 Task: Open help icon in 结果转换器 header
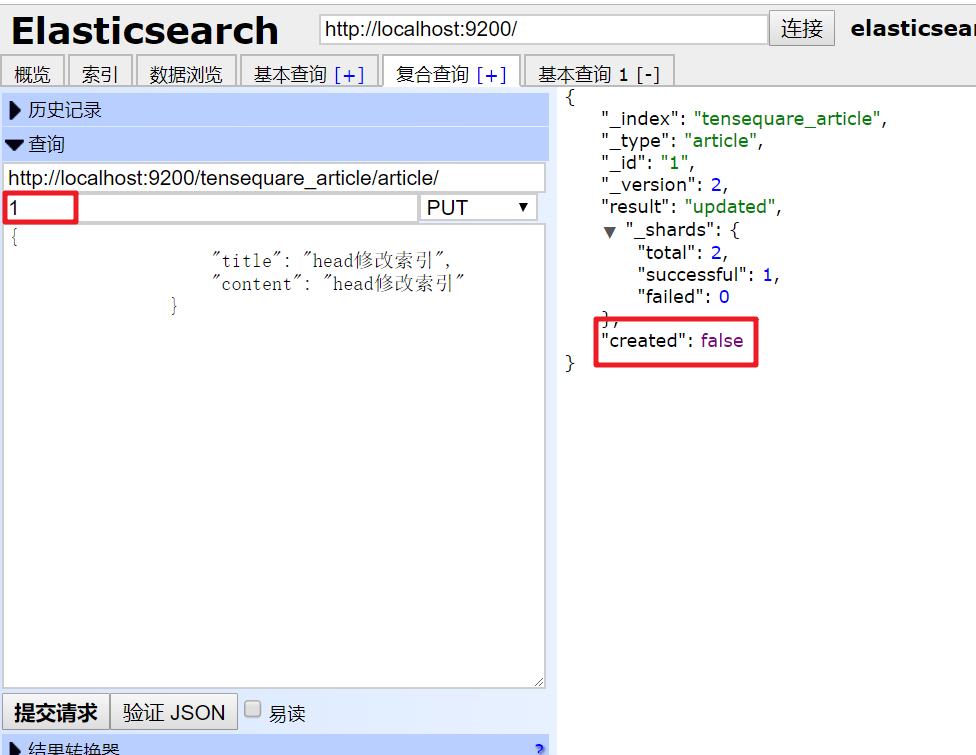coord(539,749)
